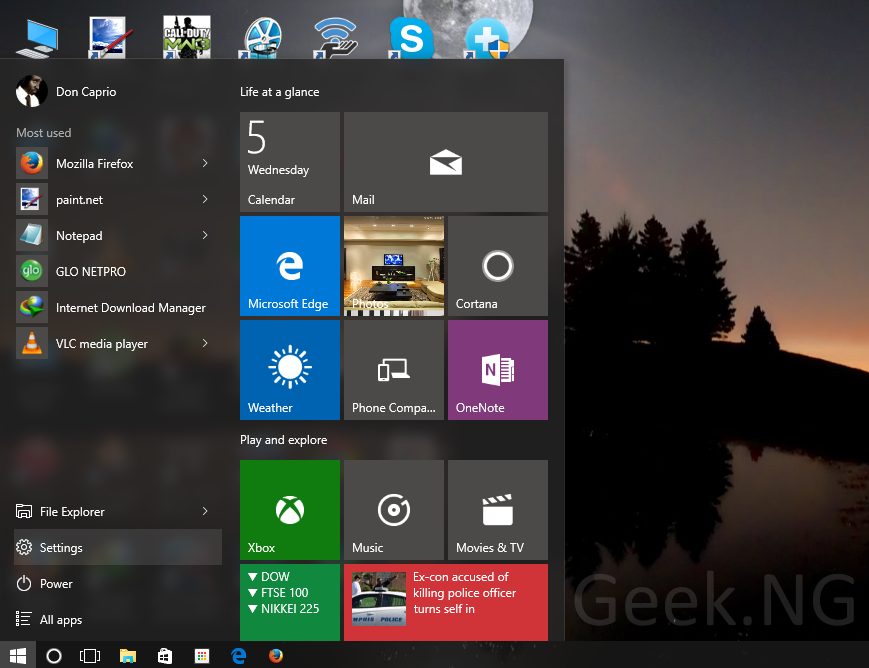
Task: Launch the Microsoft Edge tile
Action: point(290,266)
